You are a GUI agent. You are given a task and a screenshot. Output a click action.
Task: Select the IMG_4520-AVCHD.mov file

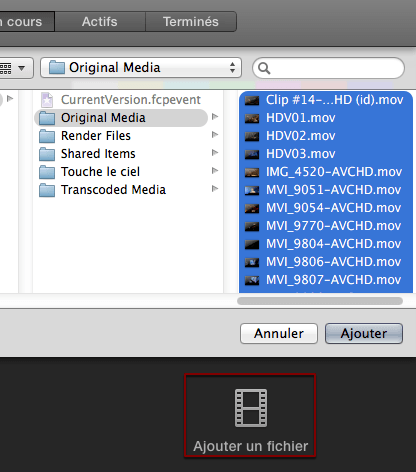click(326, 172)
